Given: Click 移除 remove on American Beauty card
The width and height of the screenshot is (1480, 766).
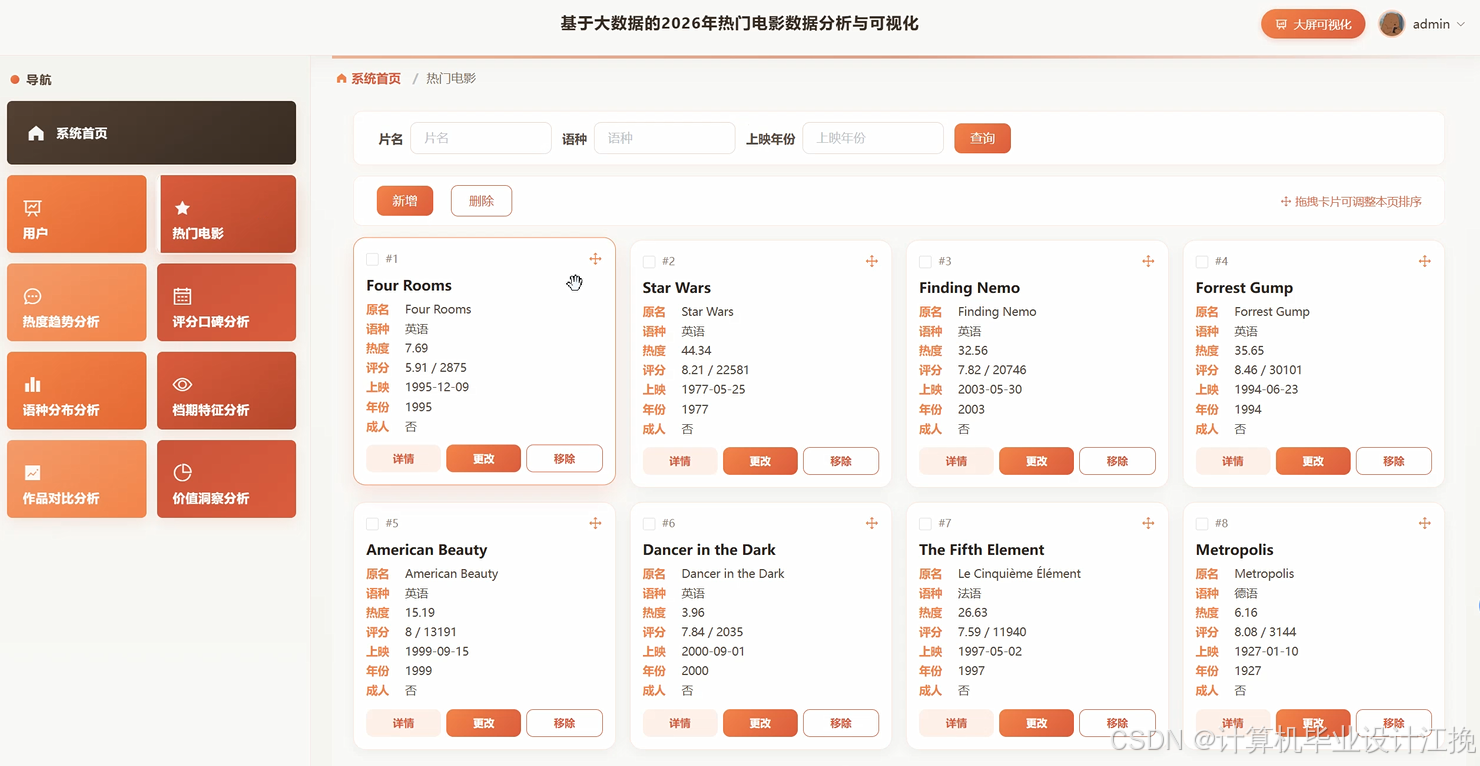Looking at the screenshot, I should click(565, 723).
